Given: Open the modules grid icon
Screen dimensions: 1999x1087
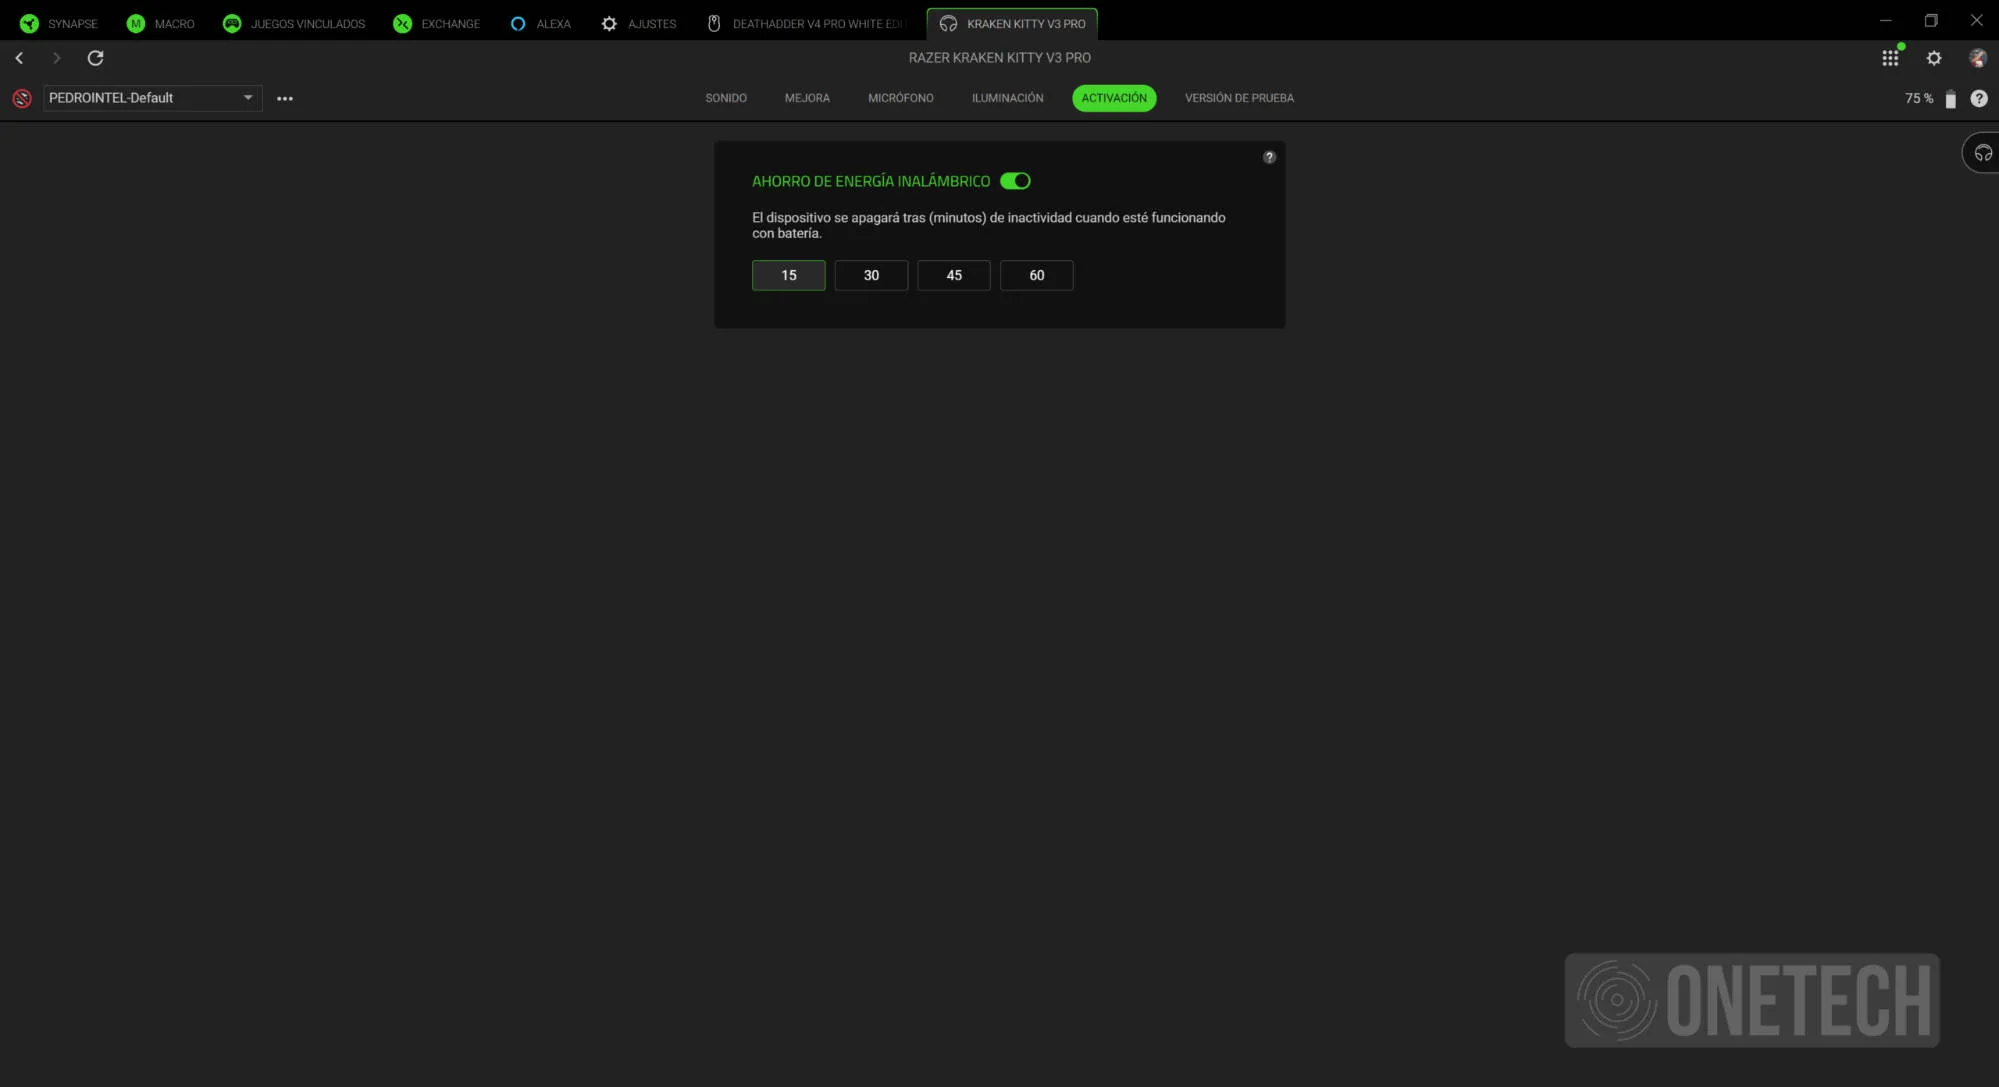Looking at the screenshot, I should coord(1890,58).
